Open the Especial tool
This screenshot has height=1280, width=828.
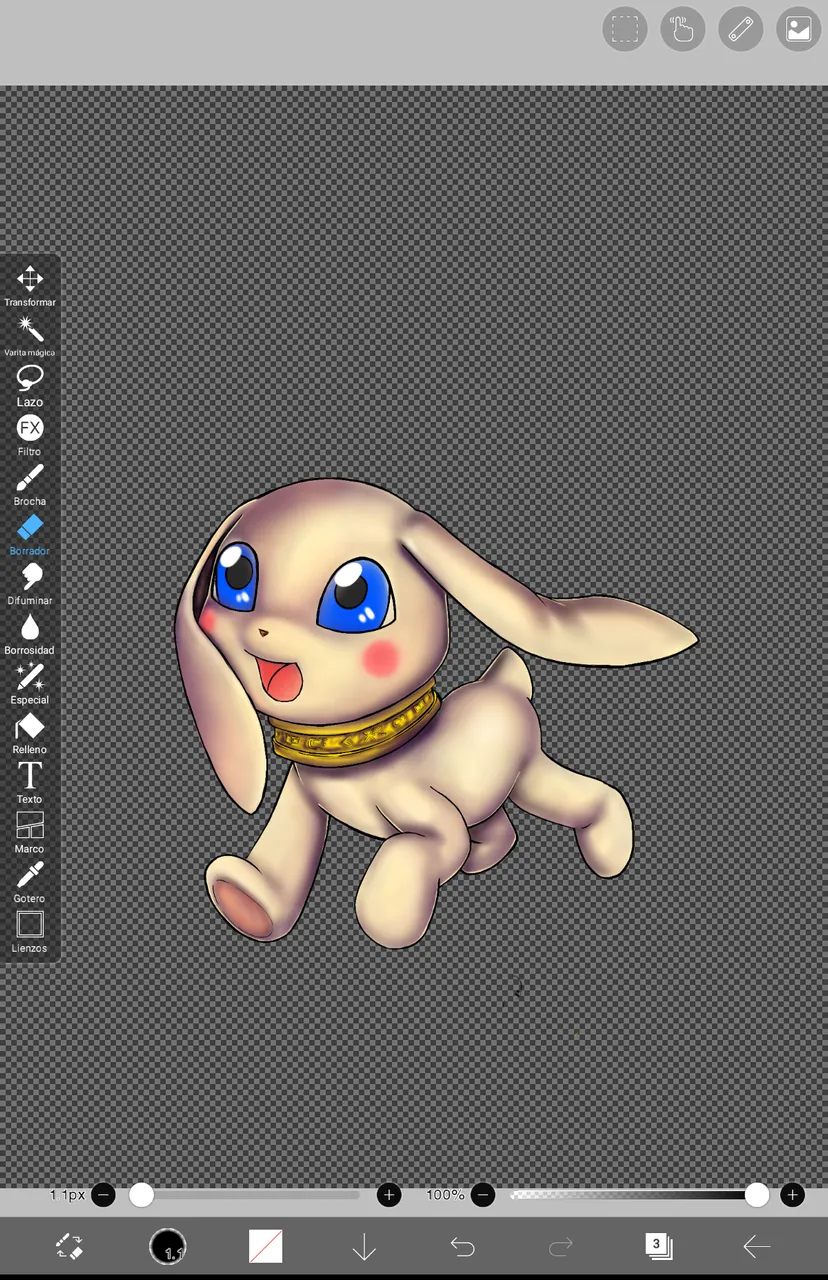point(30,684)
